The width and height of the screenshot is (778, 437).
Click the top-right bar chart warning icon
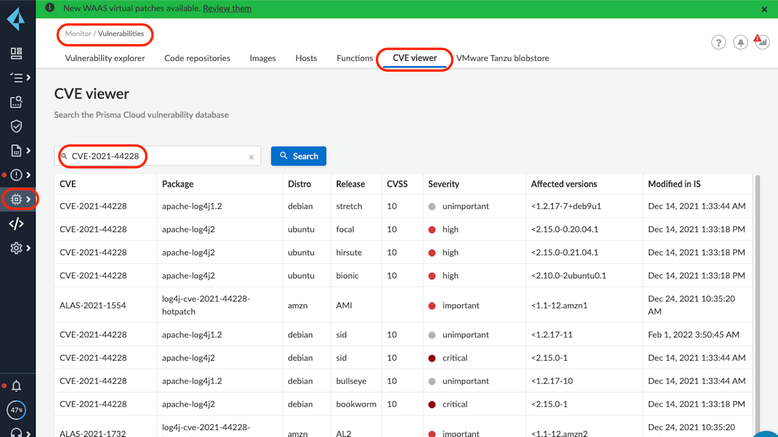pos(762,43)
